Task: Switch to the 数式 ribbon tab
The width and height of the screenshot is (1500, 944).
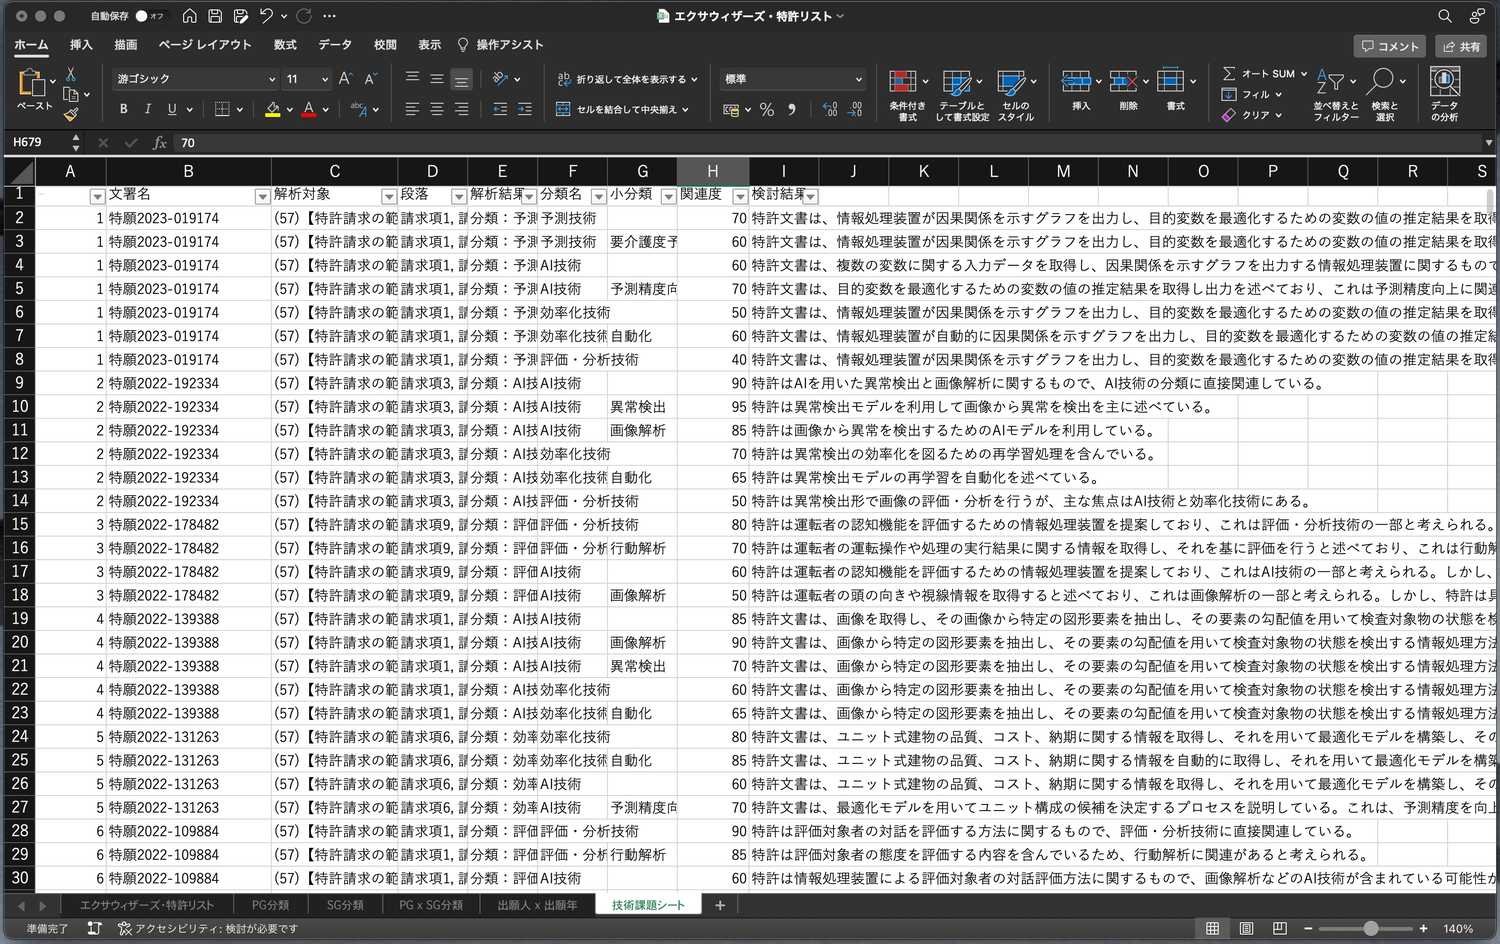Action: 285,45
